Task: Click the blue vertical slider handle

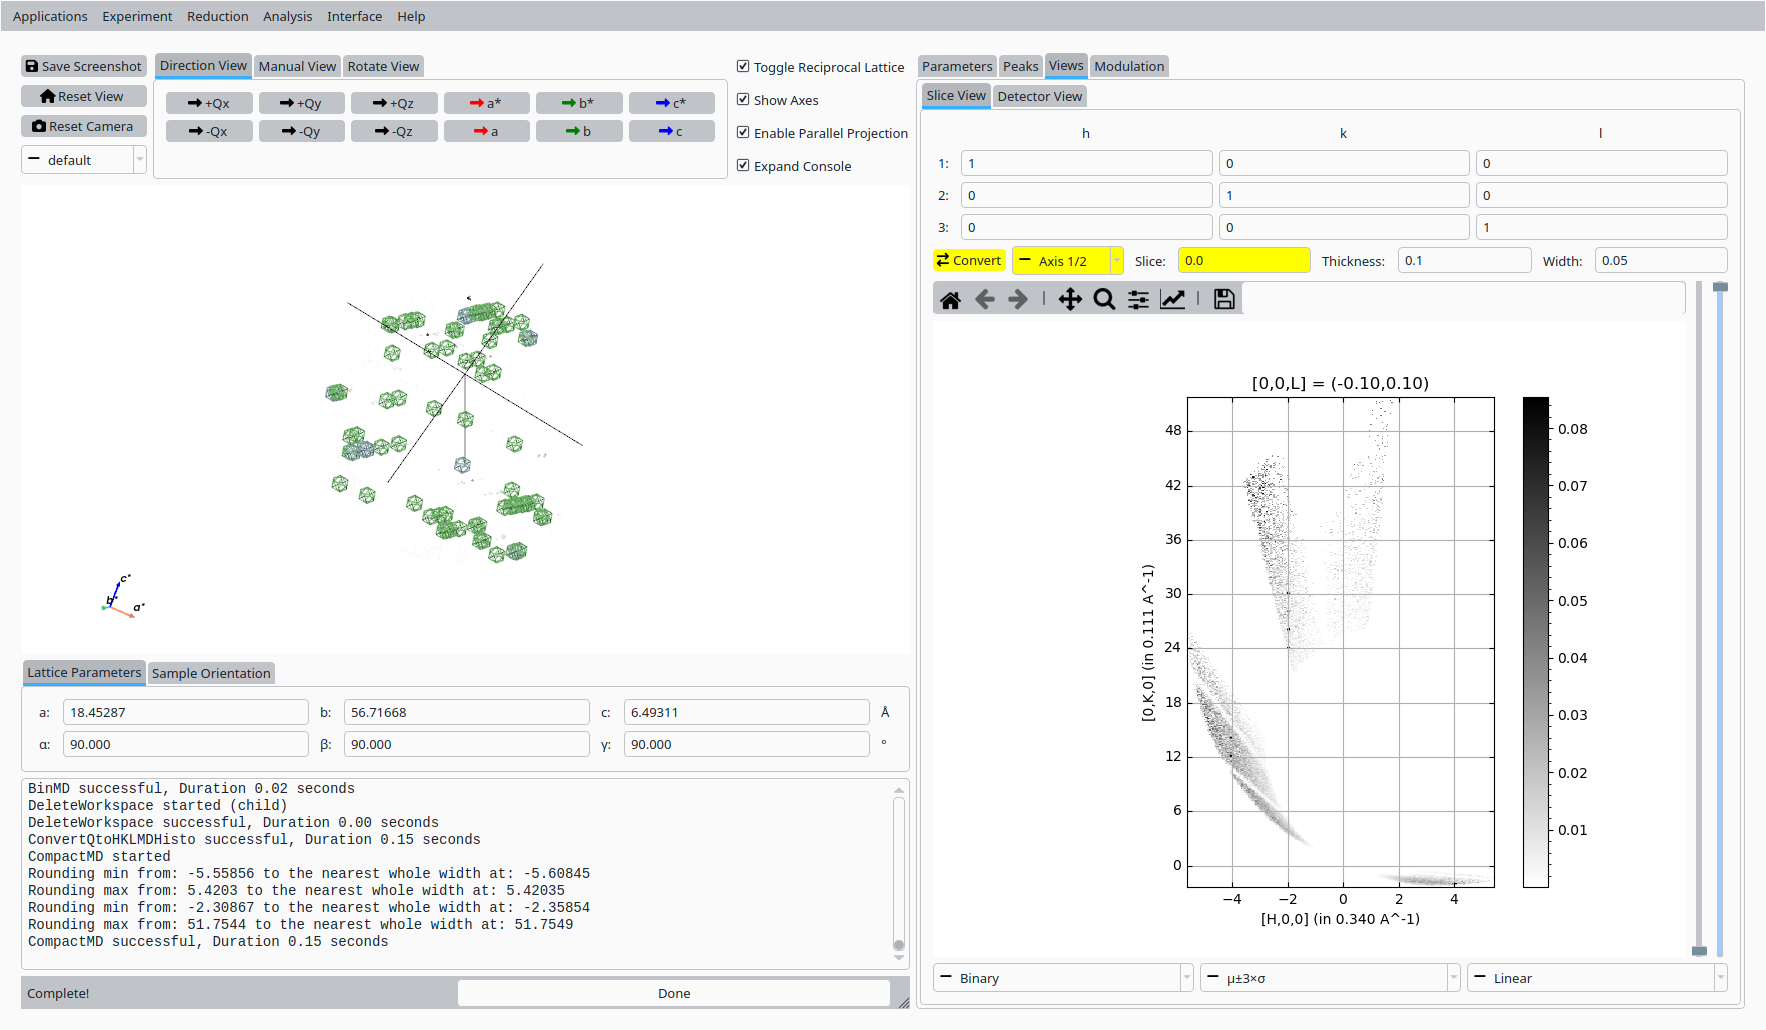Action: (1720, 288)
